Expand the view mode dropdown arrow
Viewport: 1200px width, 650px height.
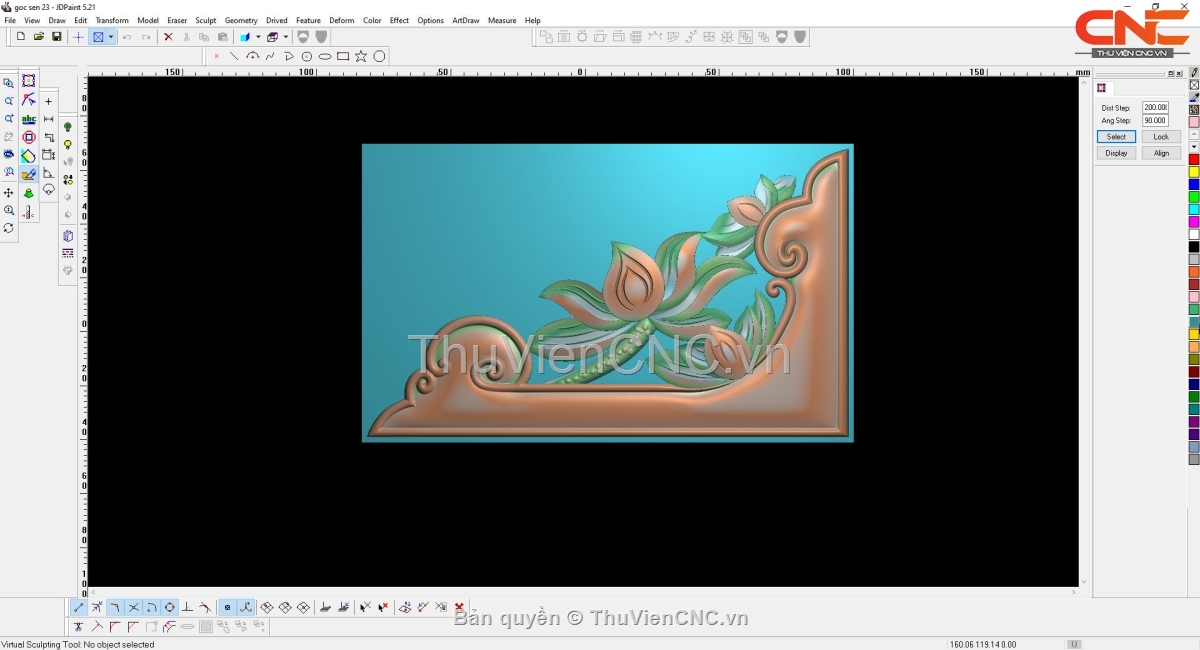click(x=111, y=37)
